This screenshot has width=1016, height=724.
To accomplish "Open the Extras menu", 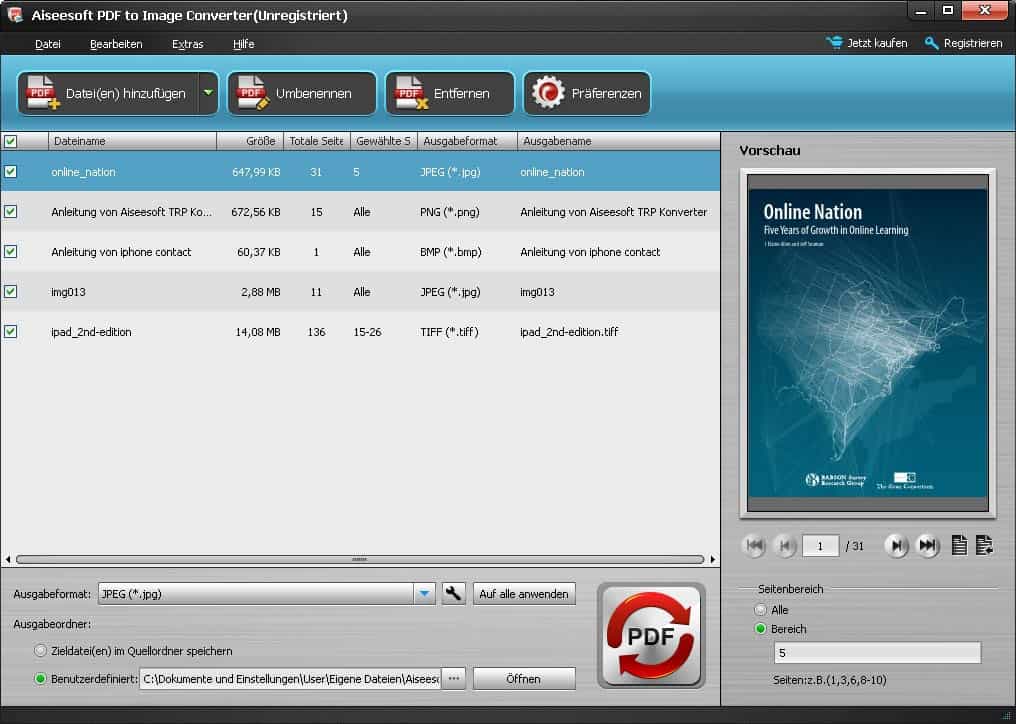I will (187, 44).
